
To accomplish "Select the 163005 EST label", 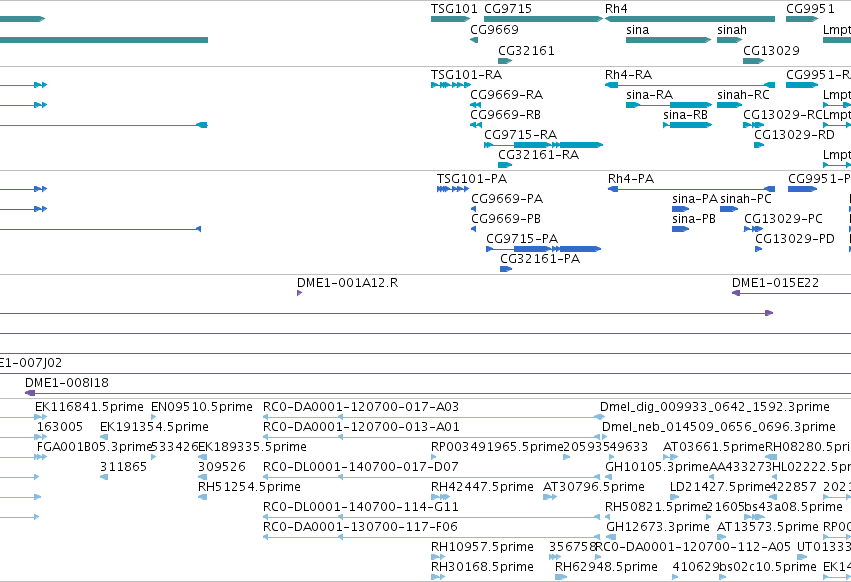I will (x=60, y=427).
